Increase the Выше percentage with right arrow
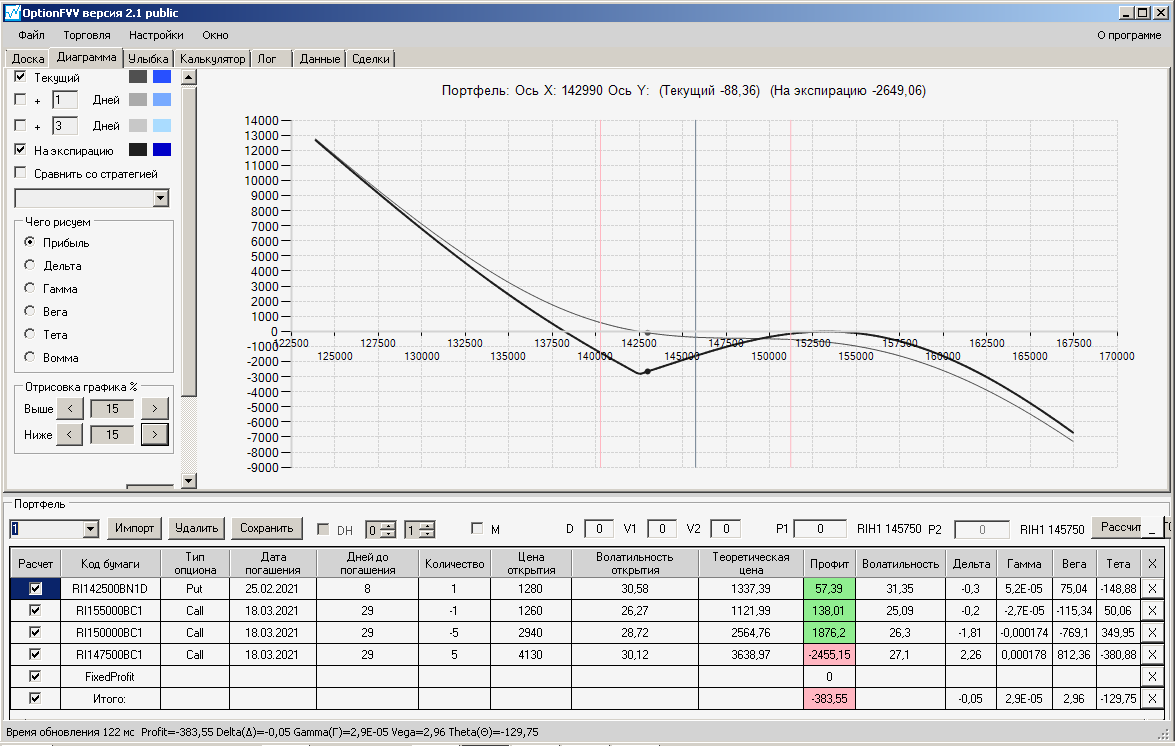1175x746 pixels. (x=154, y=408)
